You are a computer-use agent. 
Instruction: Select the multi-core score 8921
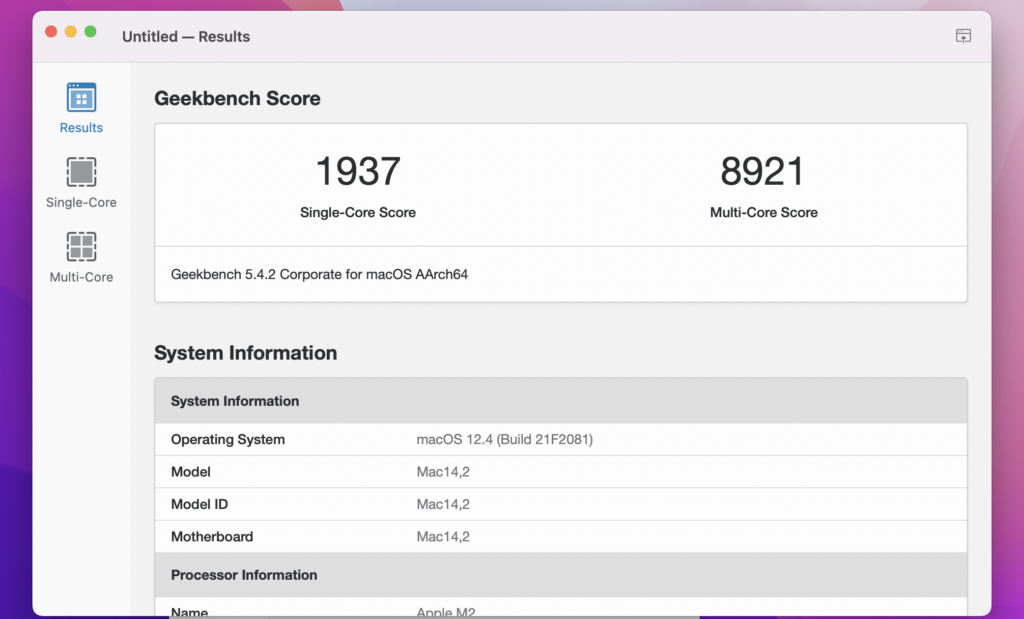(x=763, y=171)
